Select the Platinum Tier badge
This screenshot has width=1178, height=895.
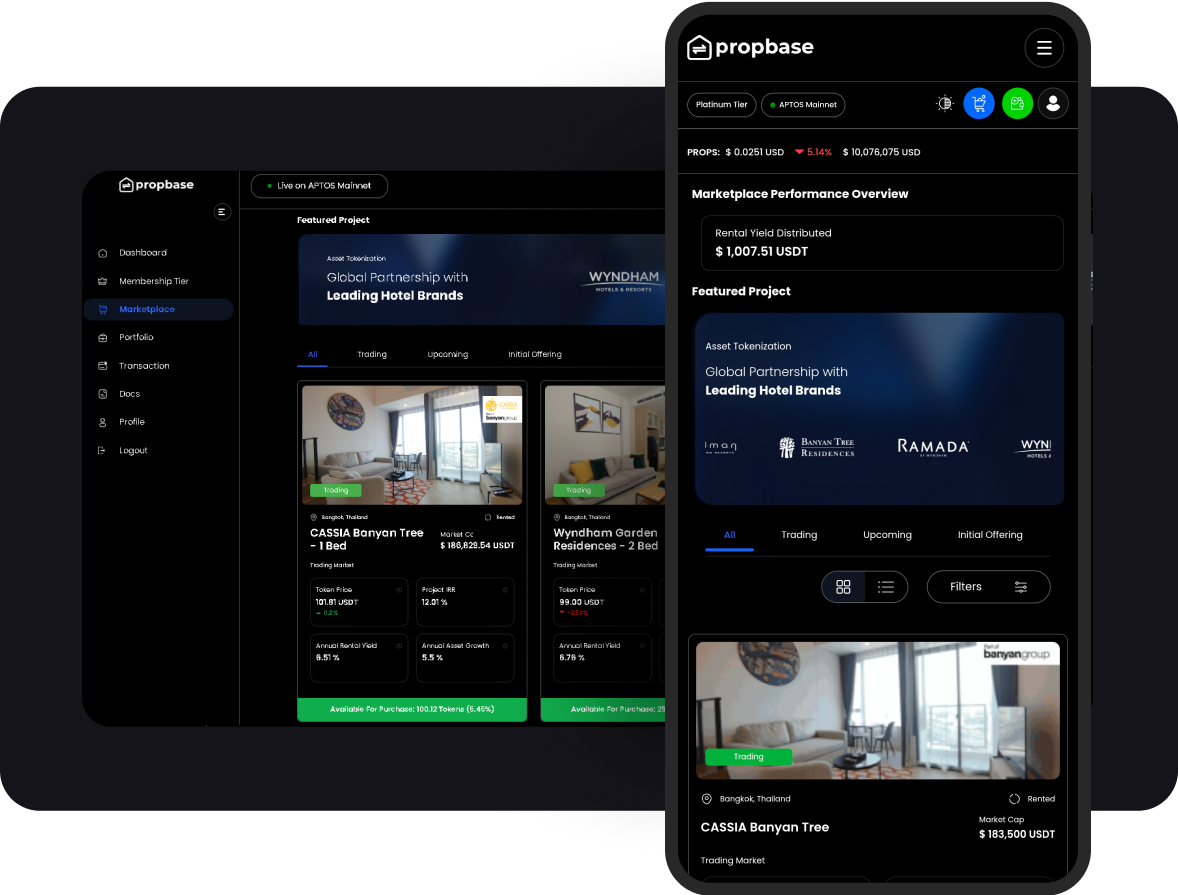coord(721,105)
